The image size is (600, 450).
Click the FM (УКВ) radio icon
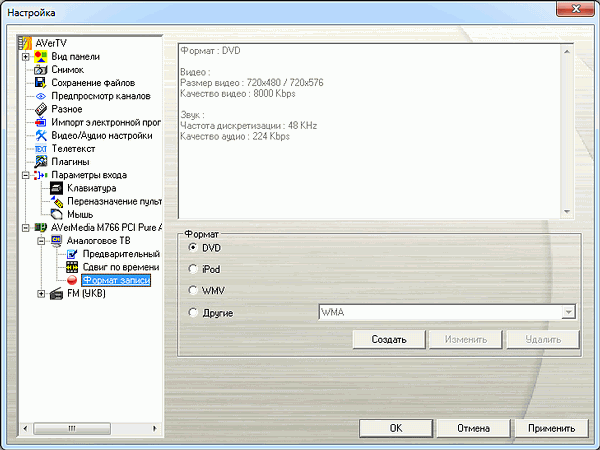click(57, 293)
